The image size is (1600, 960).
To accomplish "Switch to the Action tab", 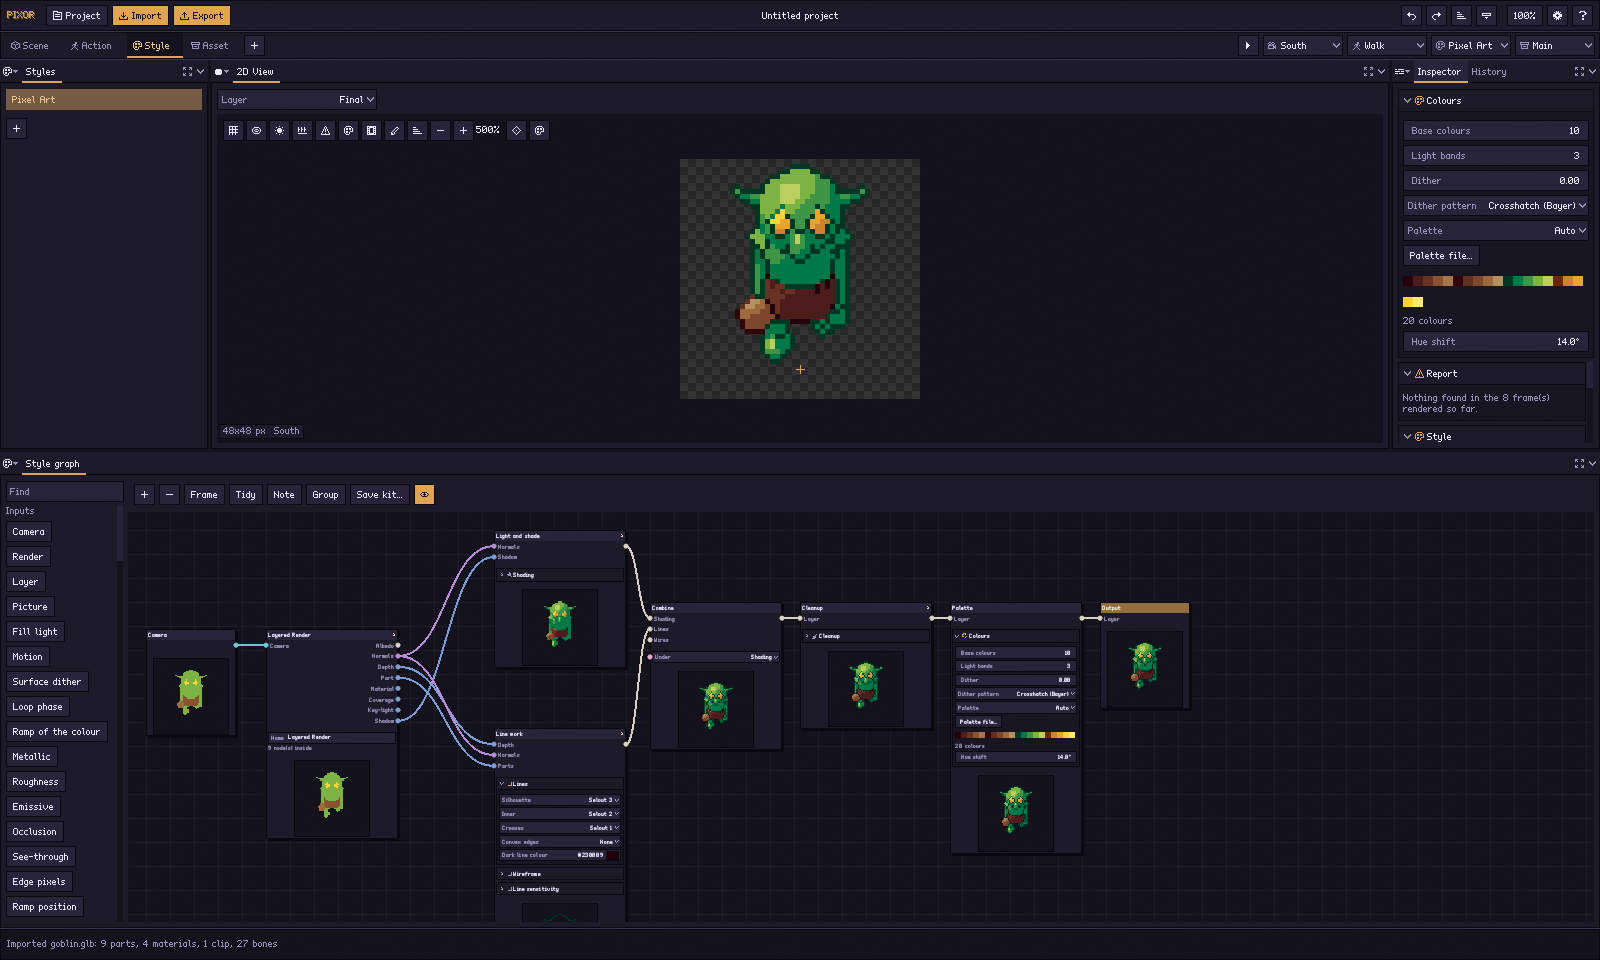I will click(91, 45).
